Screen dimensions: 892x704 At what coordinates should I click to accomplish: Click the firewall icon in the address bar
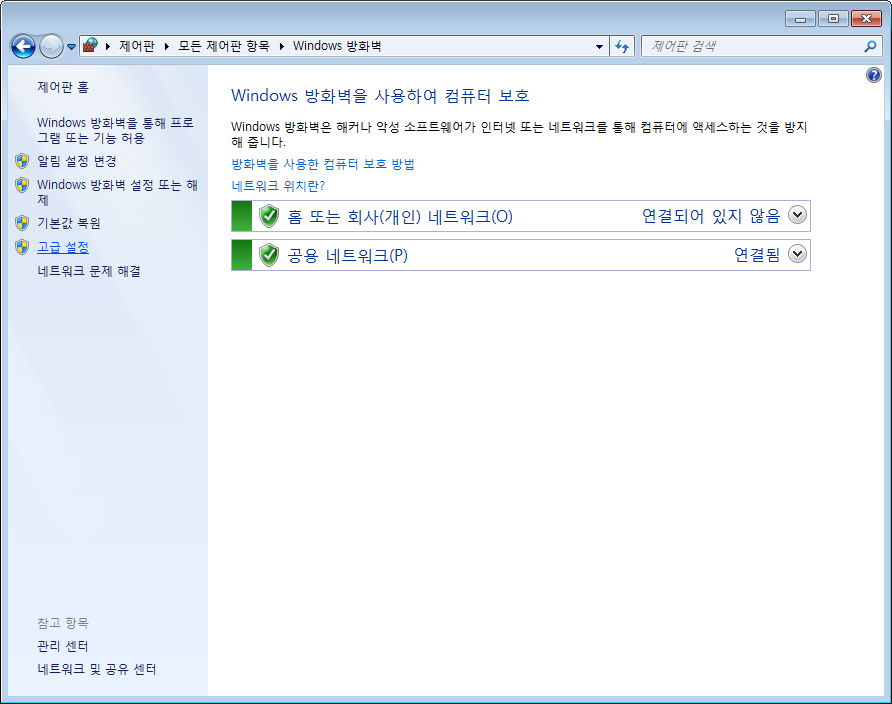90,45
